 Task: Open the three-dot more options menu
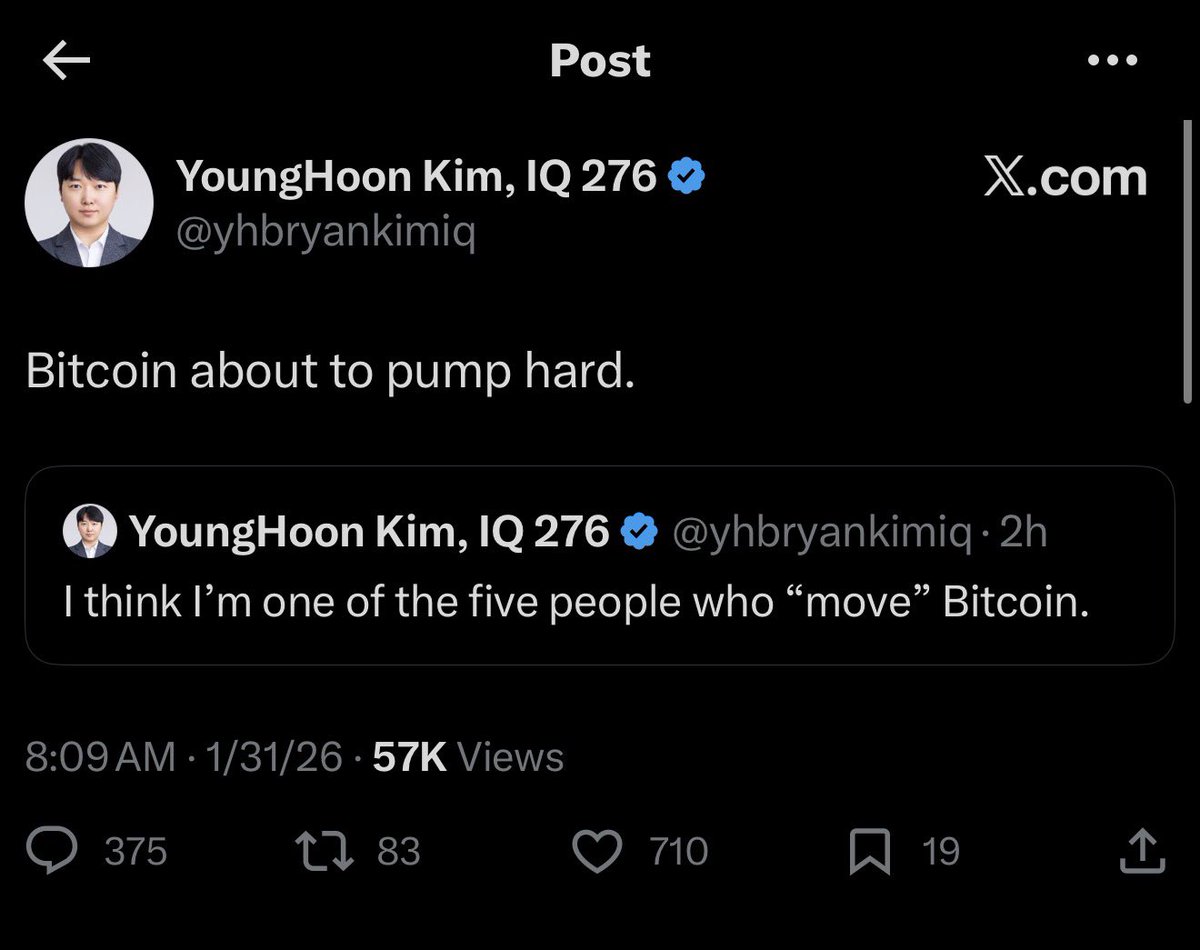1112,60
